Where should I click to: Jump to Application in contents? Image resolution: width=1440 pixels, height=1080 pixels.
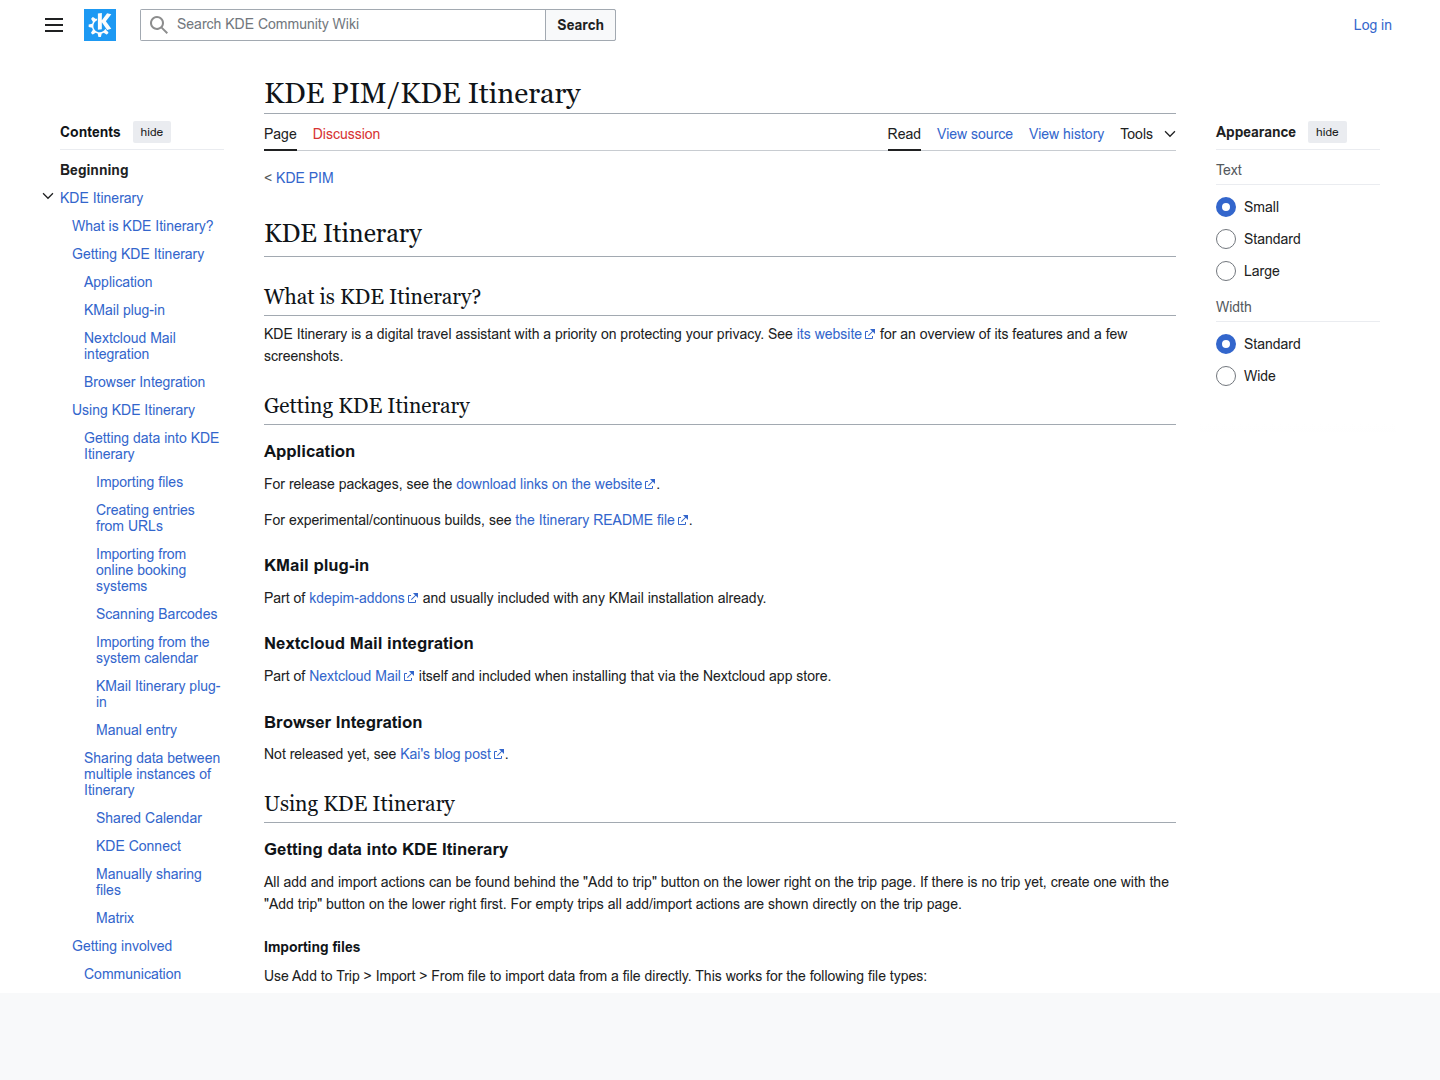(118, 282)
